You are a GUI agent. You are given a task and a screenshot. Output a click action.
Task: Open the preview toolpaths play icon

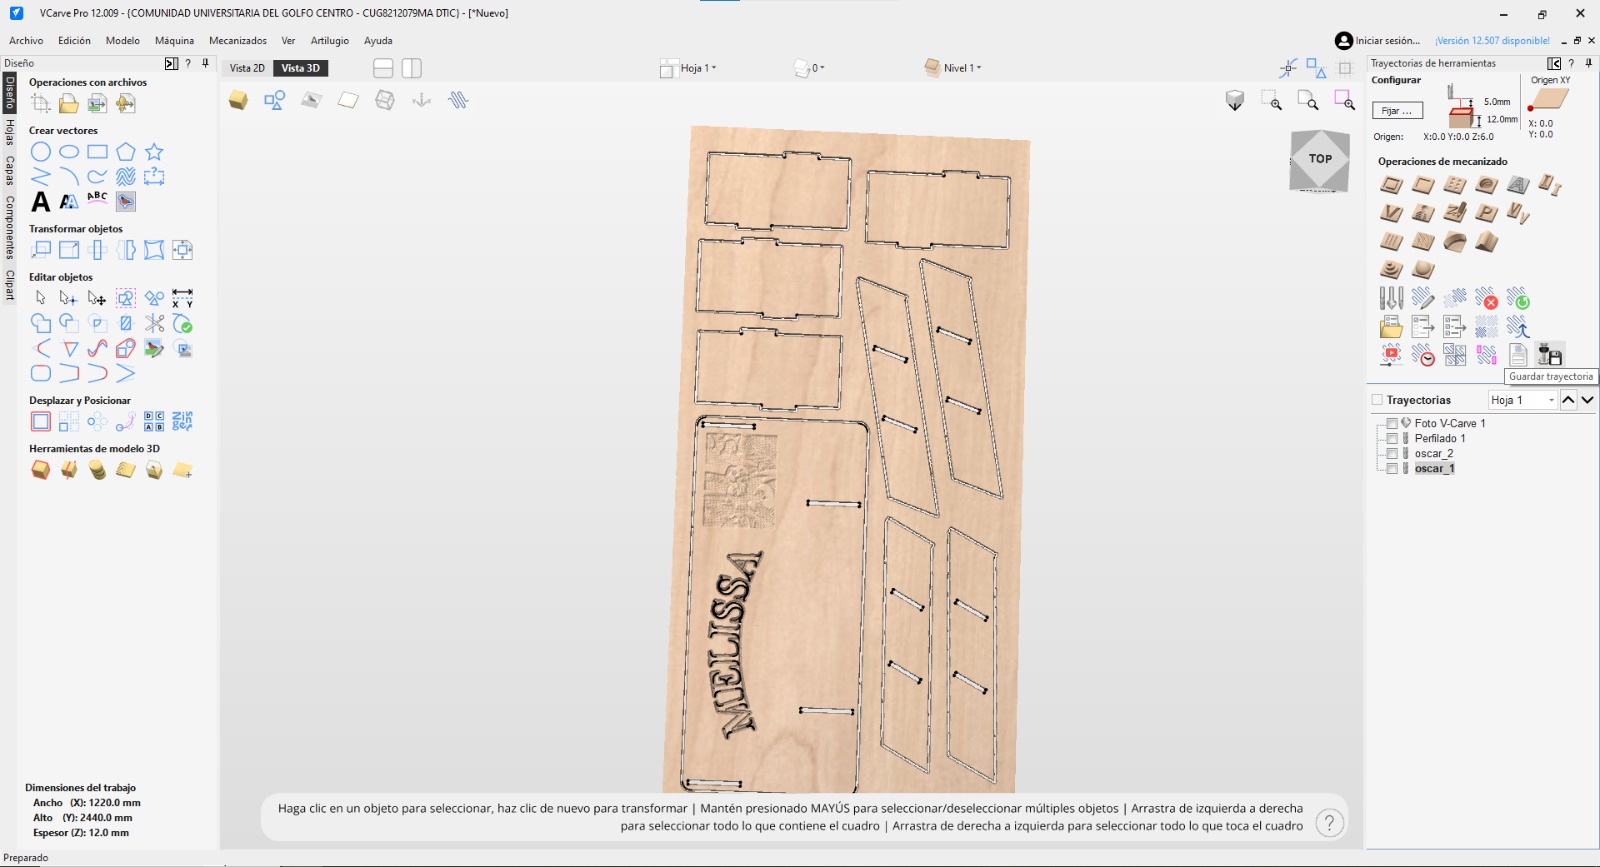[1391, 354]
